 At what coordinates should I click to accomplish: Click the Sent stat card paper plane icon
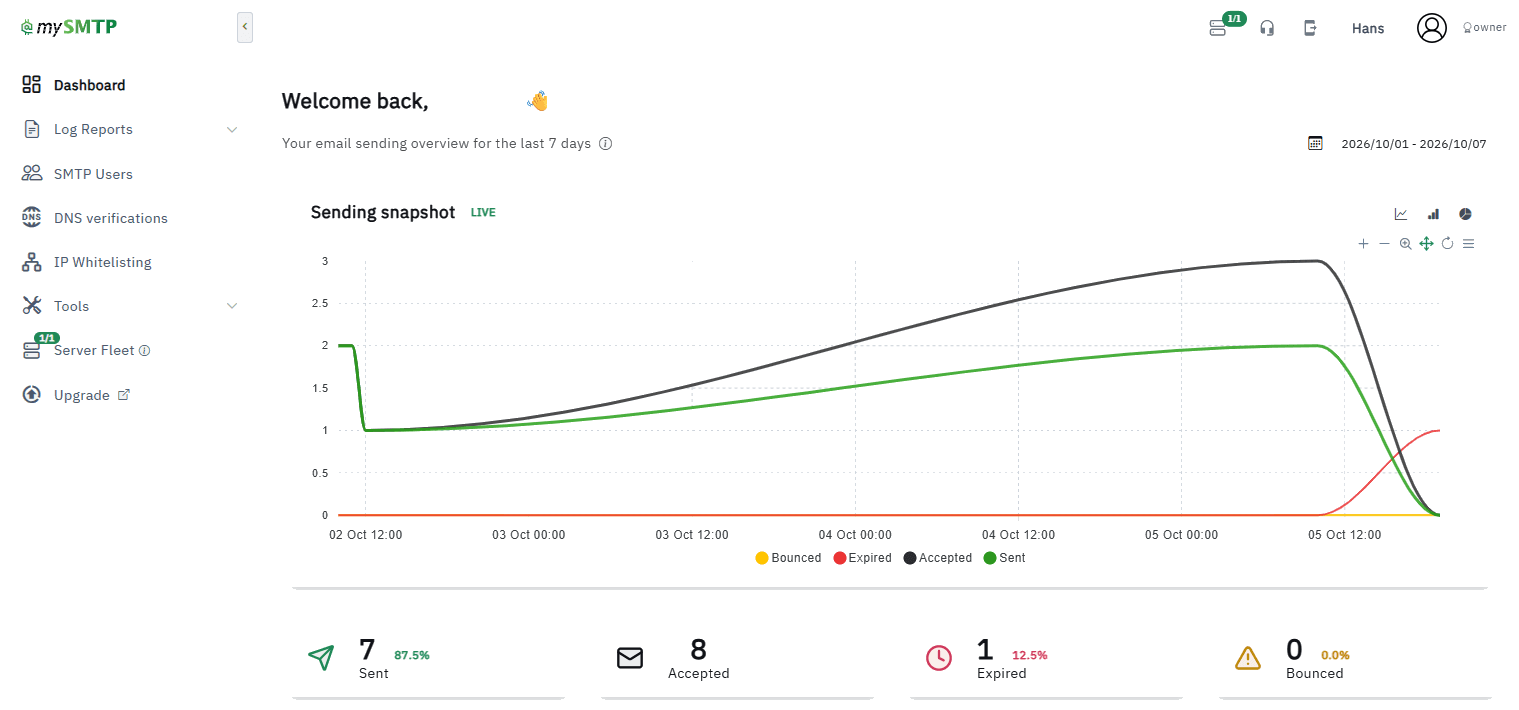pyautogui.click(x=321, y=657)
